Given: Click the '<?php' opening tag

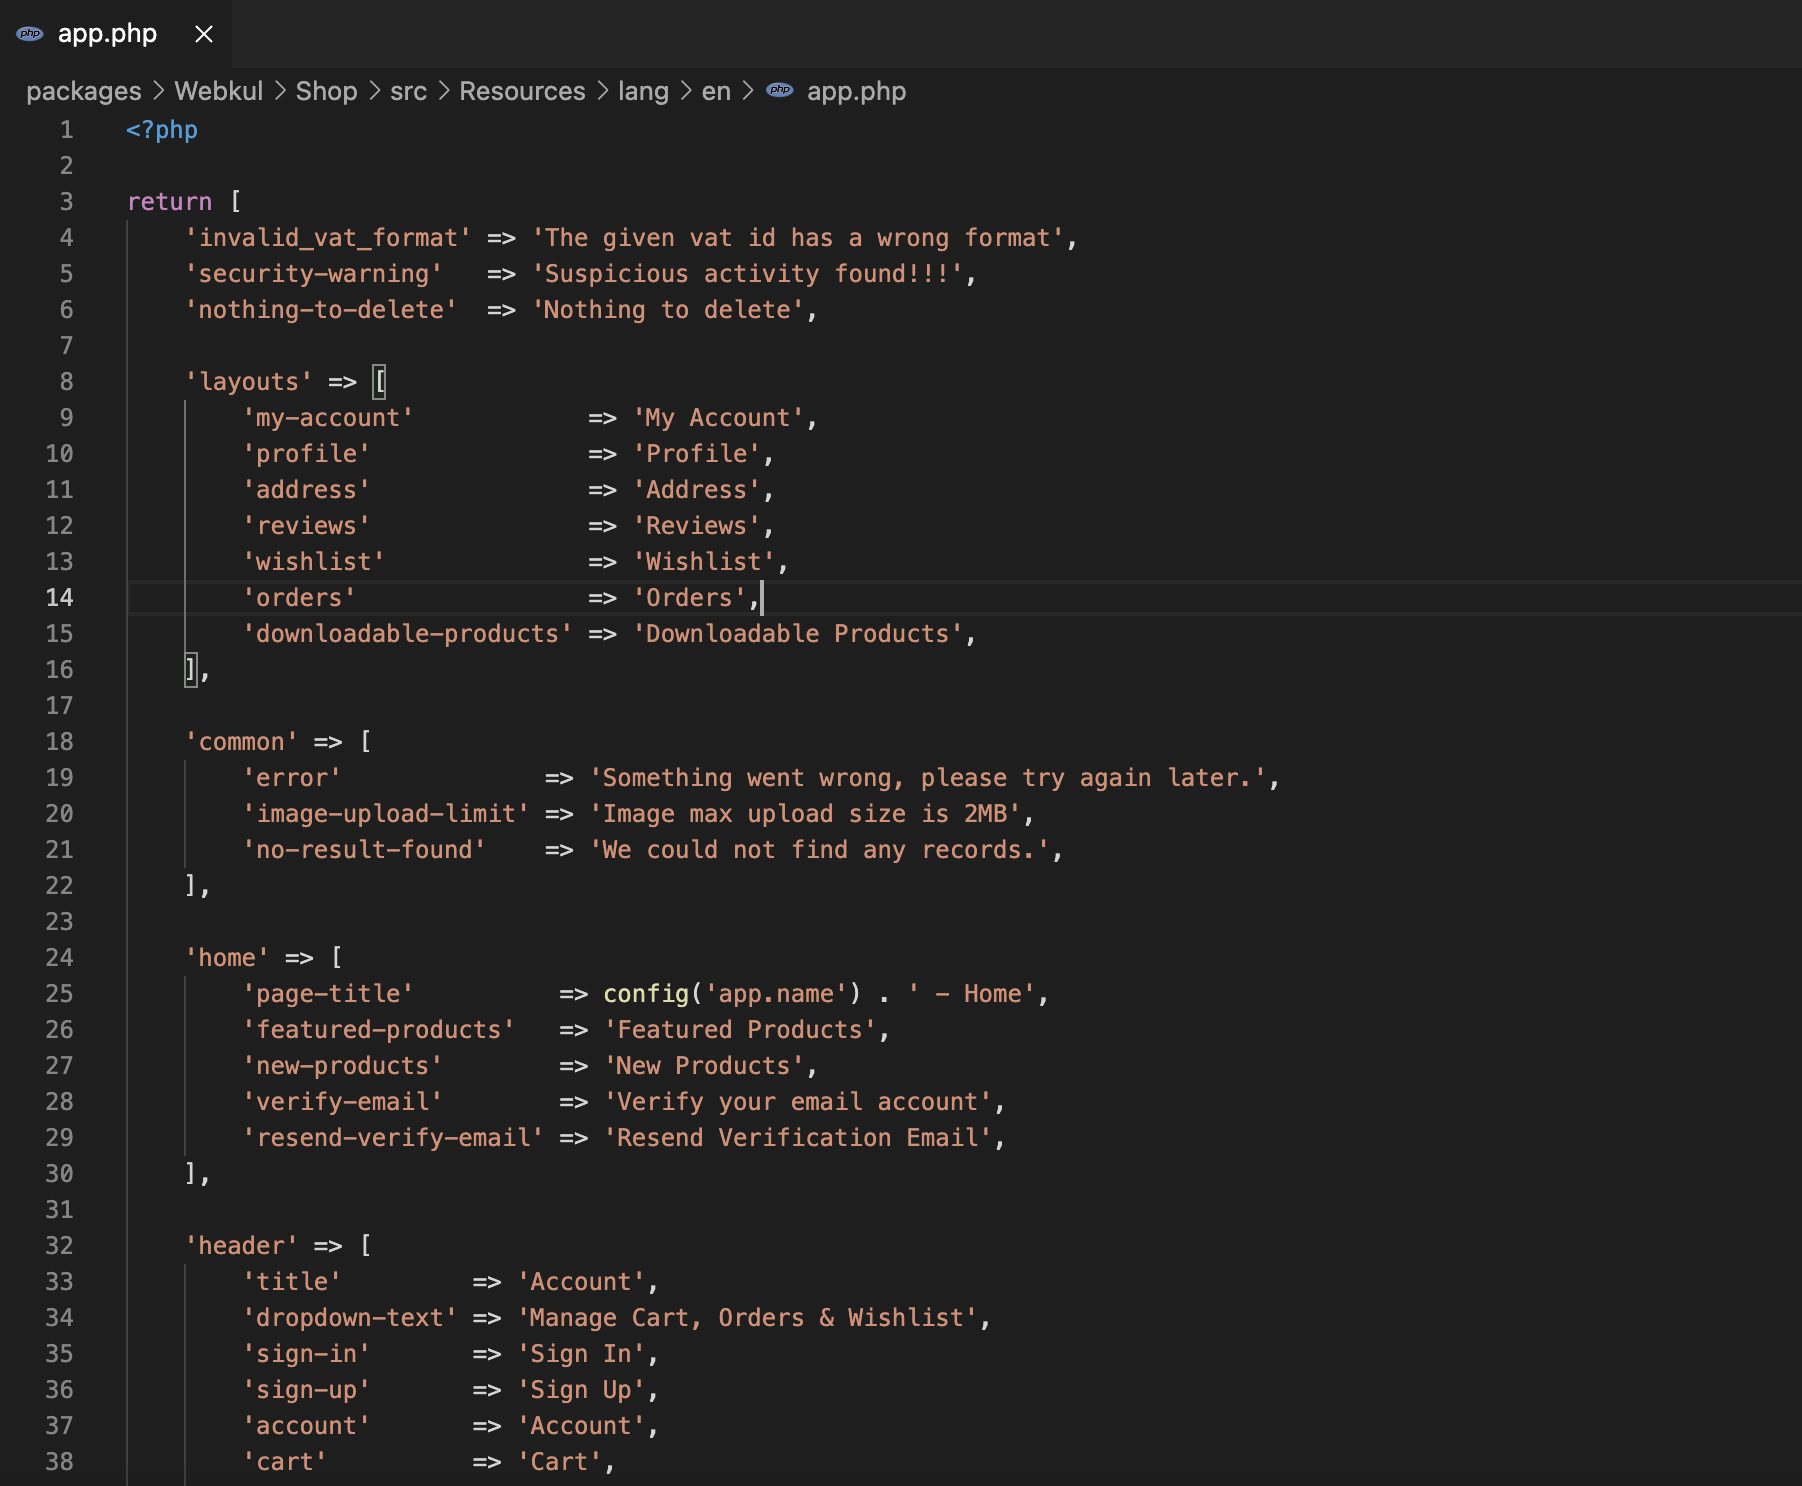Looking at the screenshot, I should pos(162,130).
